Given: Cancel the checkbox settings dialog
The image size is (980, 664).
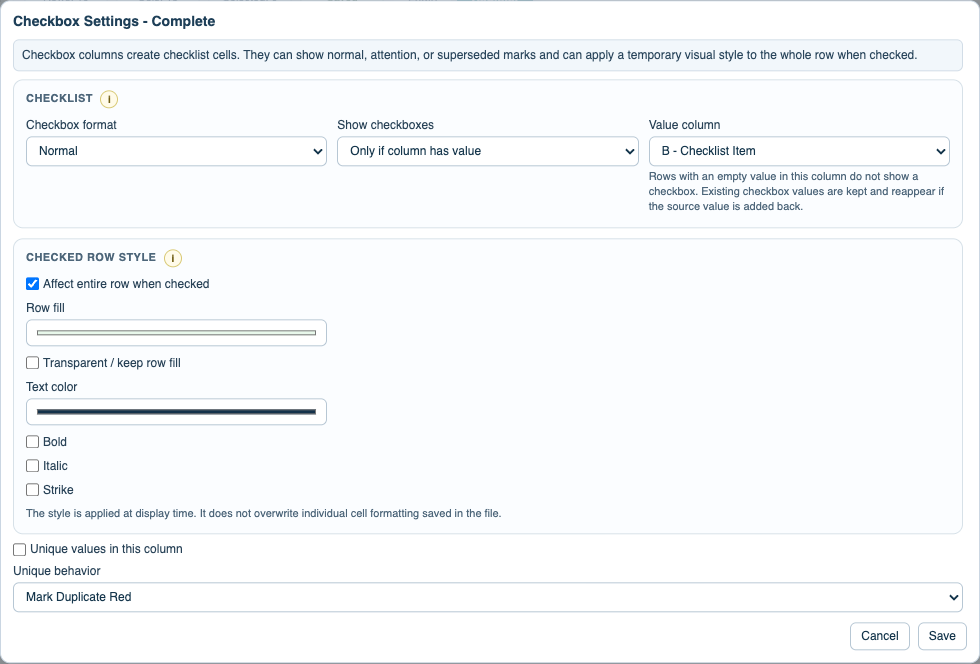Looking at the screenshot, I should coord(879,636).
